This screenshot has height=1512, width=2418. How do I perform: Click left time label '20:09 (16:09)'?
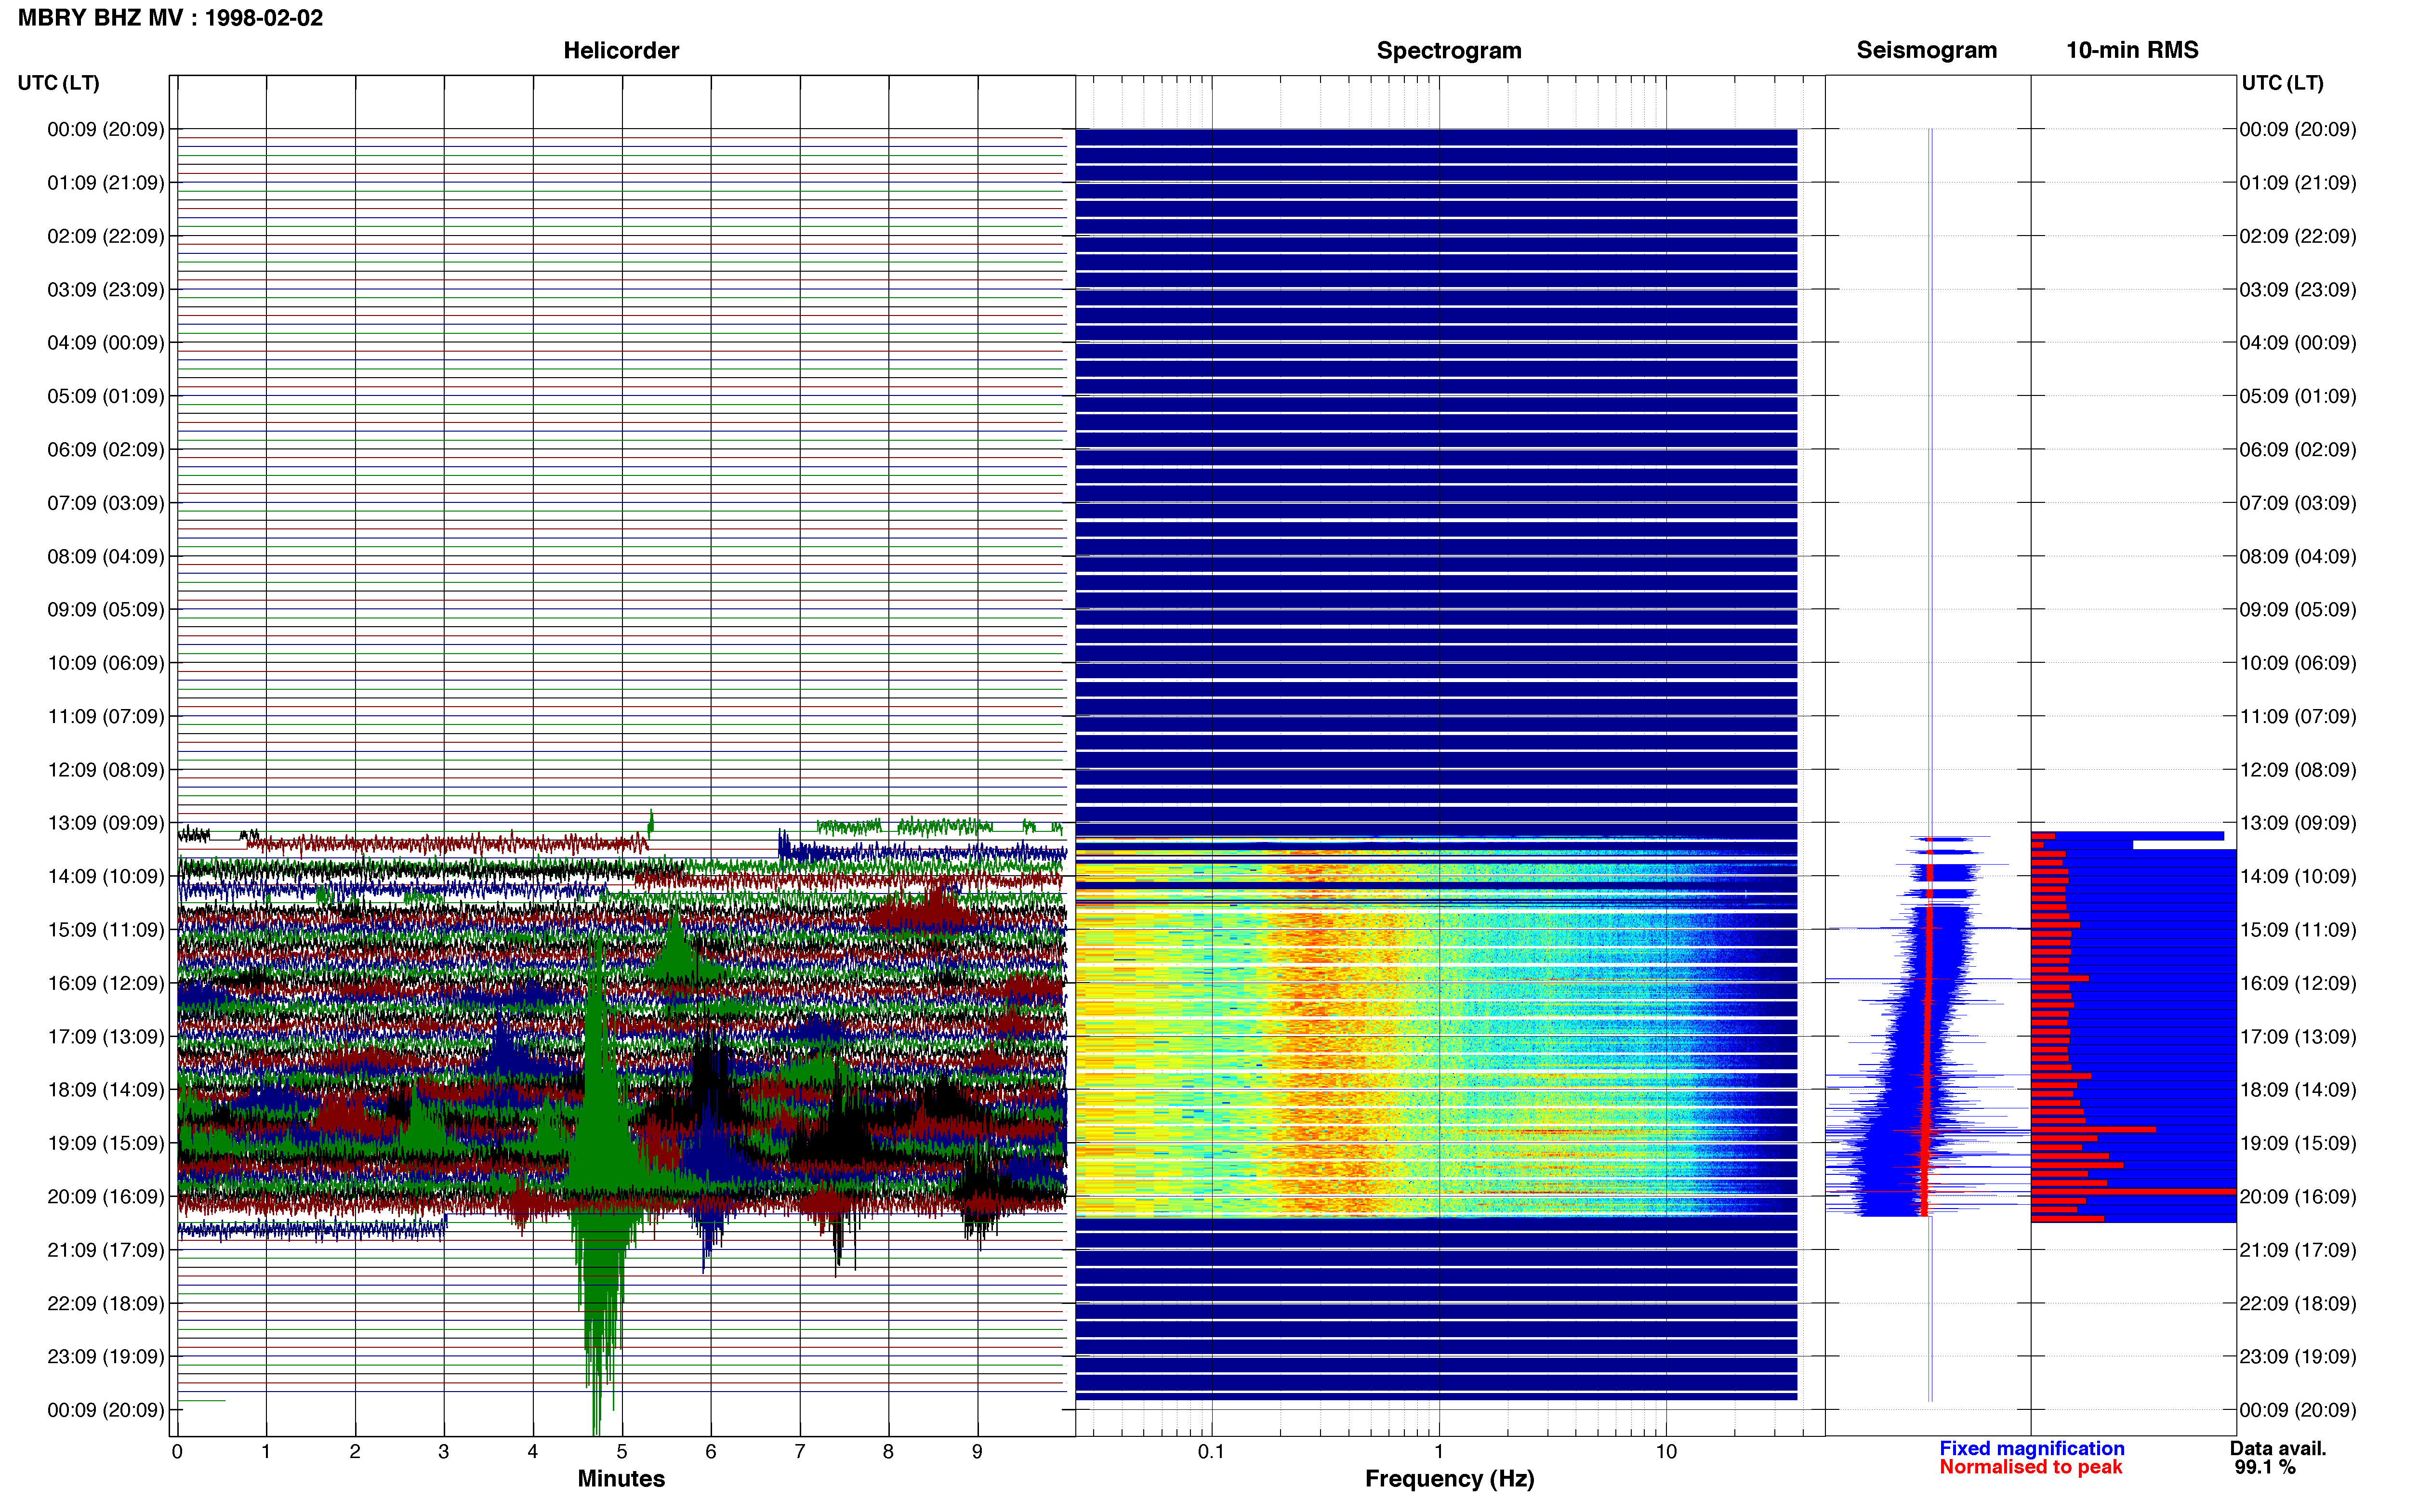(x=106, y=1197)
